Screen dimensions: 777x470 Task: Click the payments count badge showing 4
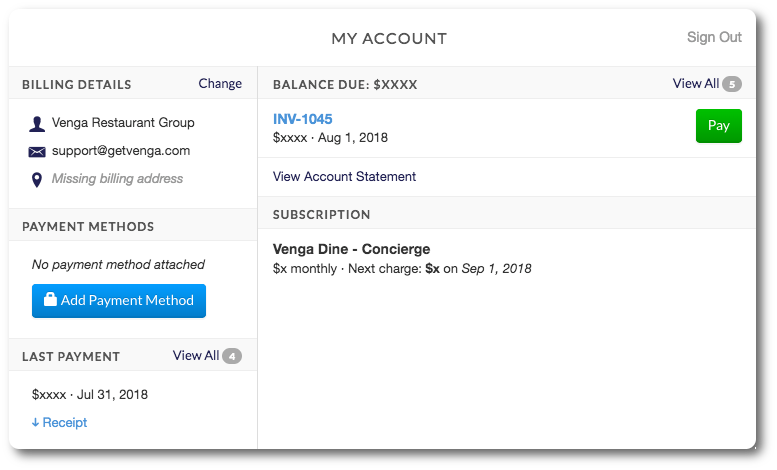pyautogui.click(x=232, y=356)
